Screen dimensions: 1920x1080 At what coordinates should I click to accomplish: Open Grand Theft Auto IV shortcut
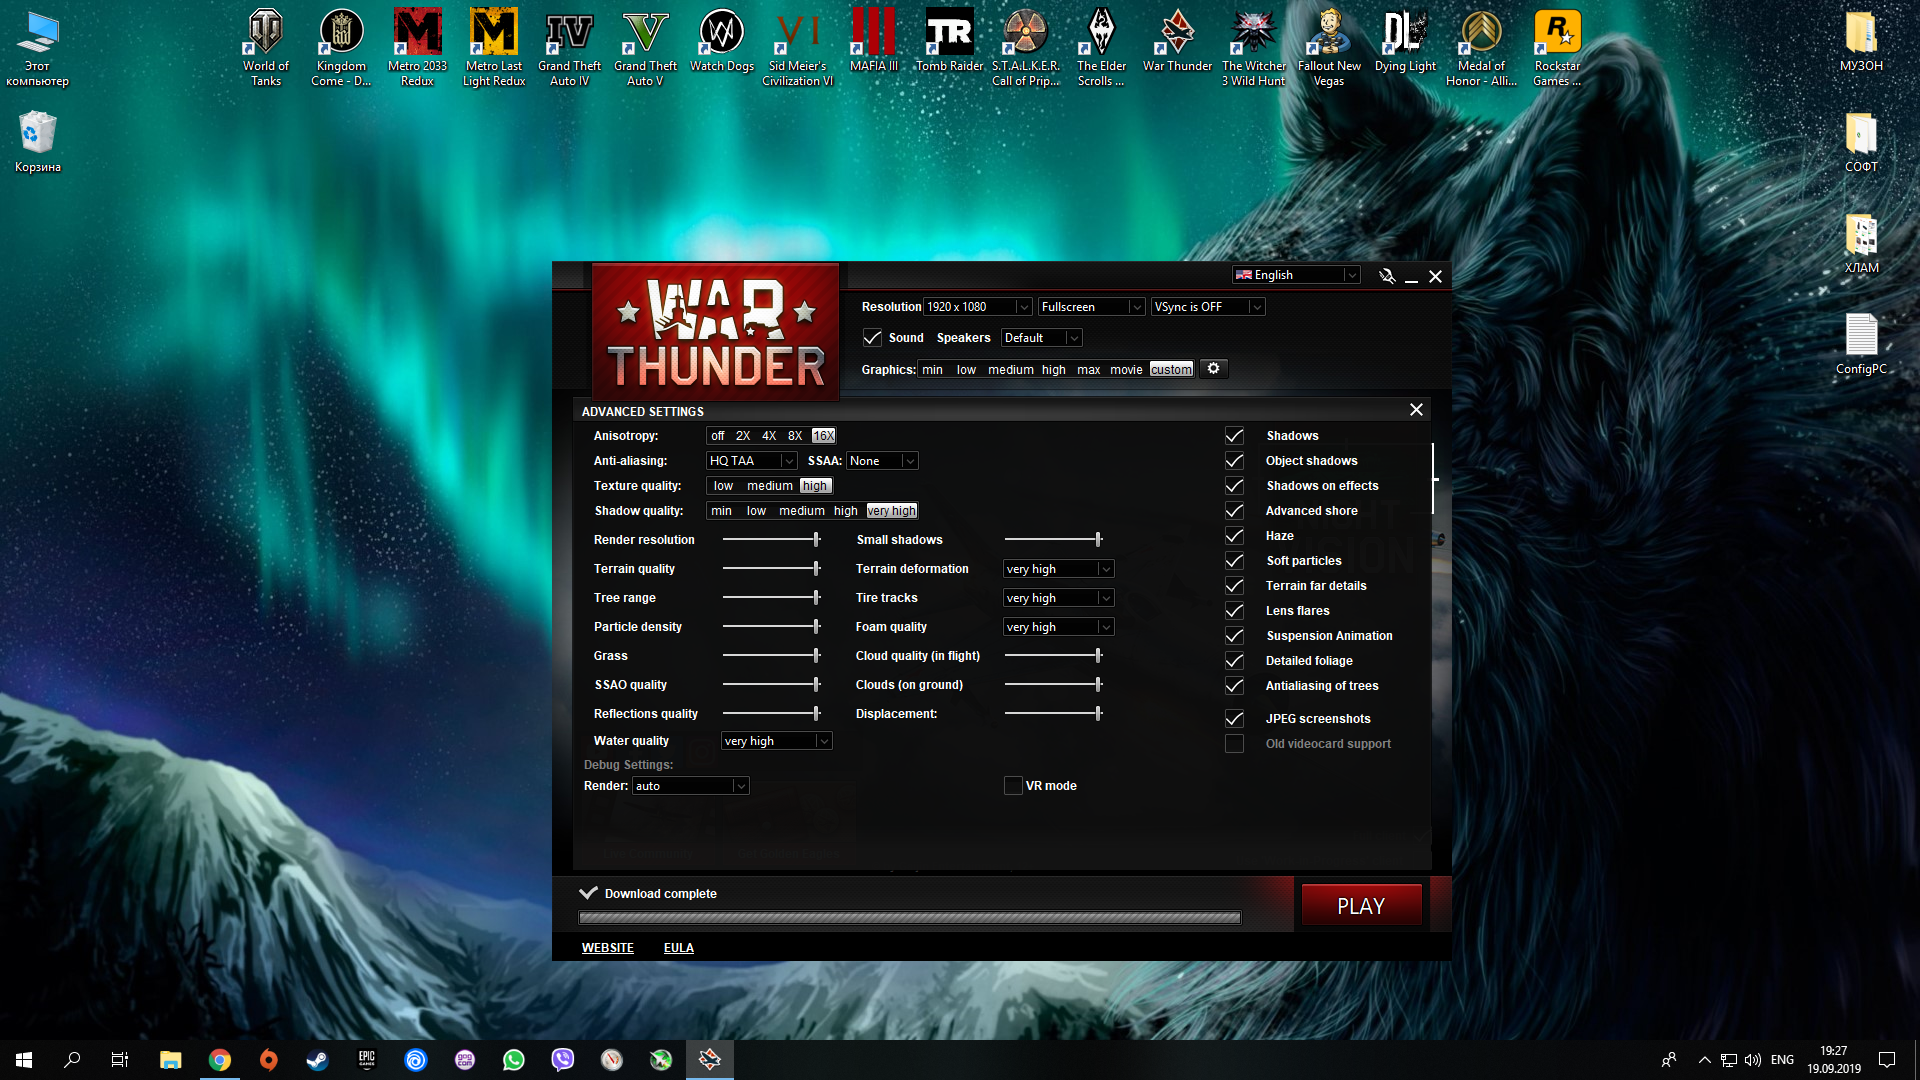pyautogui.click(x=569, y=47)
